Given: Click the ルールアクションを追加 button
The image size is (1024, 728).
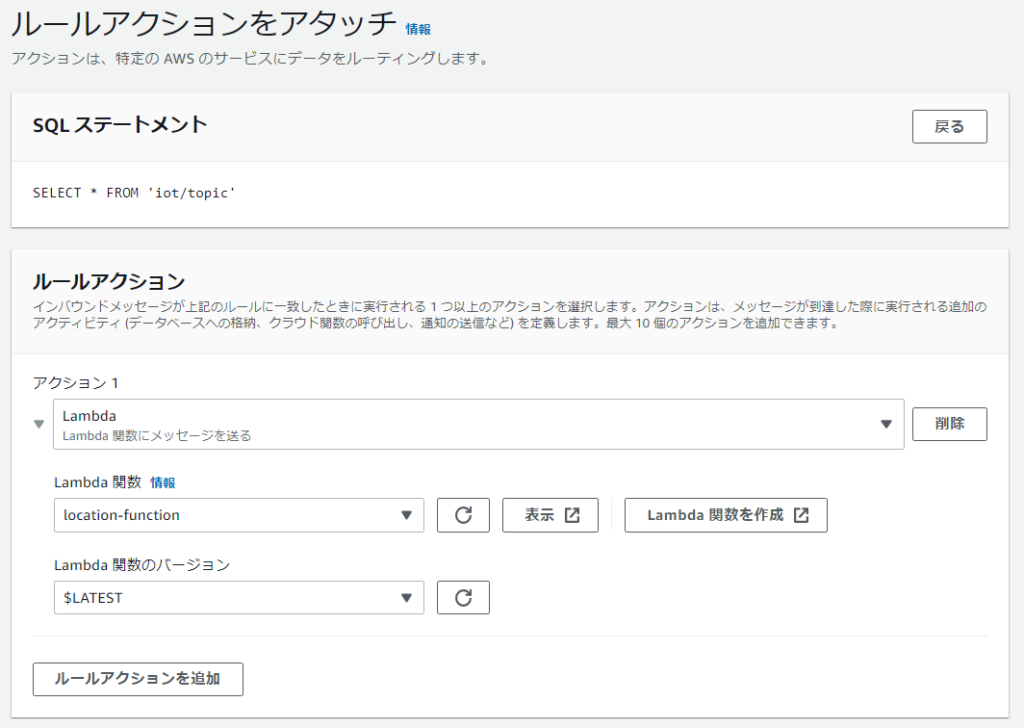Looking at the screenshot, I should tap(137, 678).
